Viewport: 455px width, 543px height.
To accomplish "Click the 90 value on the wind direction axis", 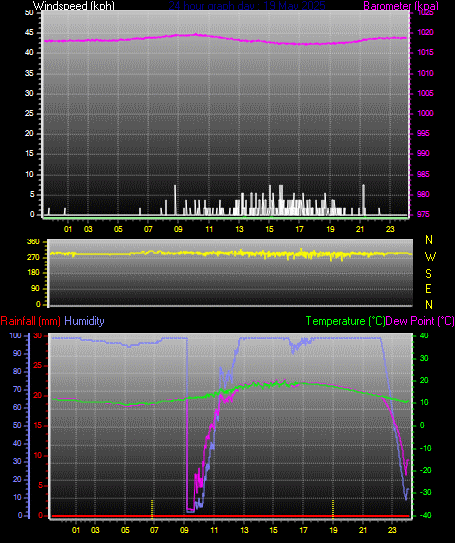I will point(35,288).
